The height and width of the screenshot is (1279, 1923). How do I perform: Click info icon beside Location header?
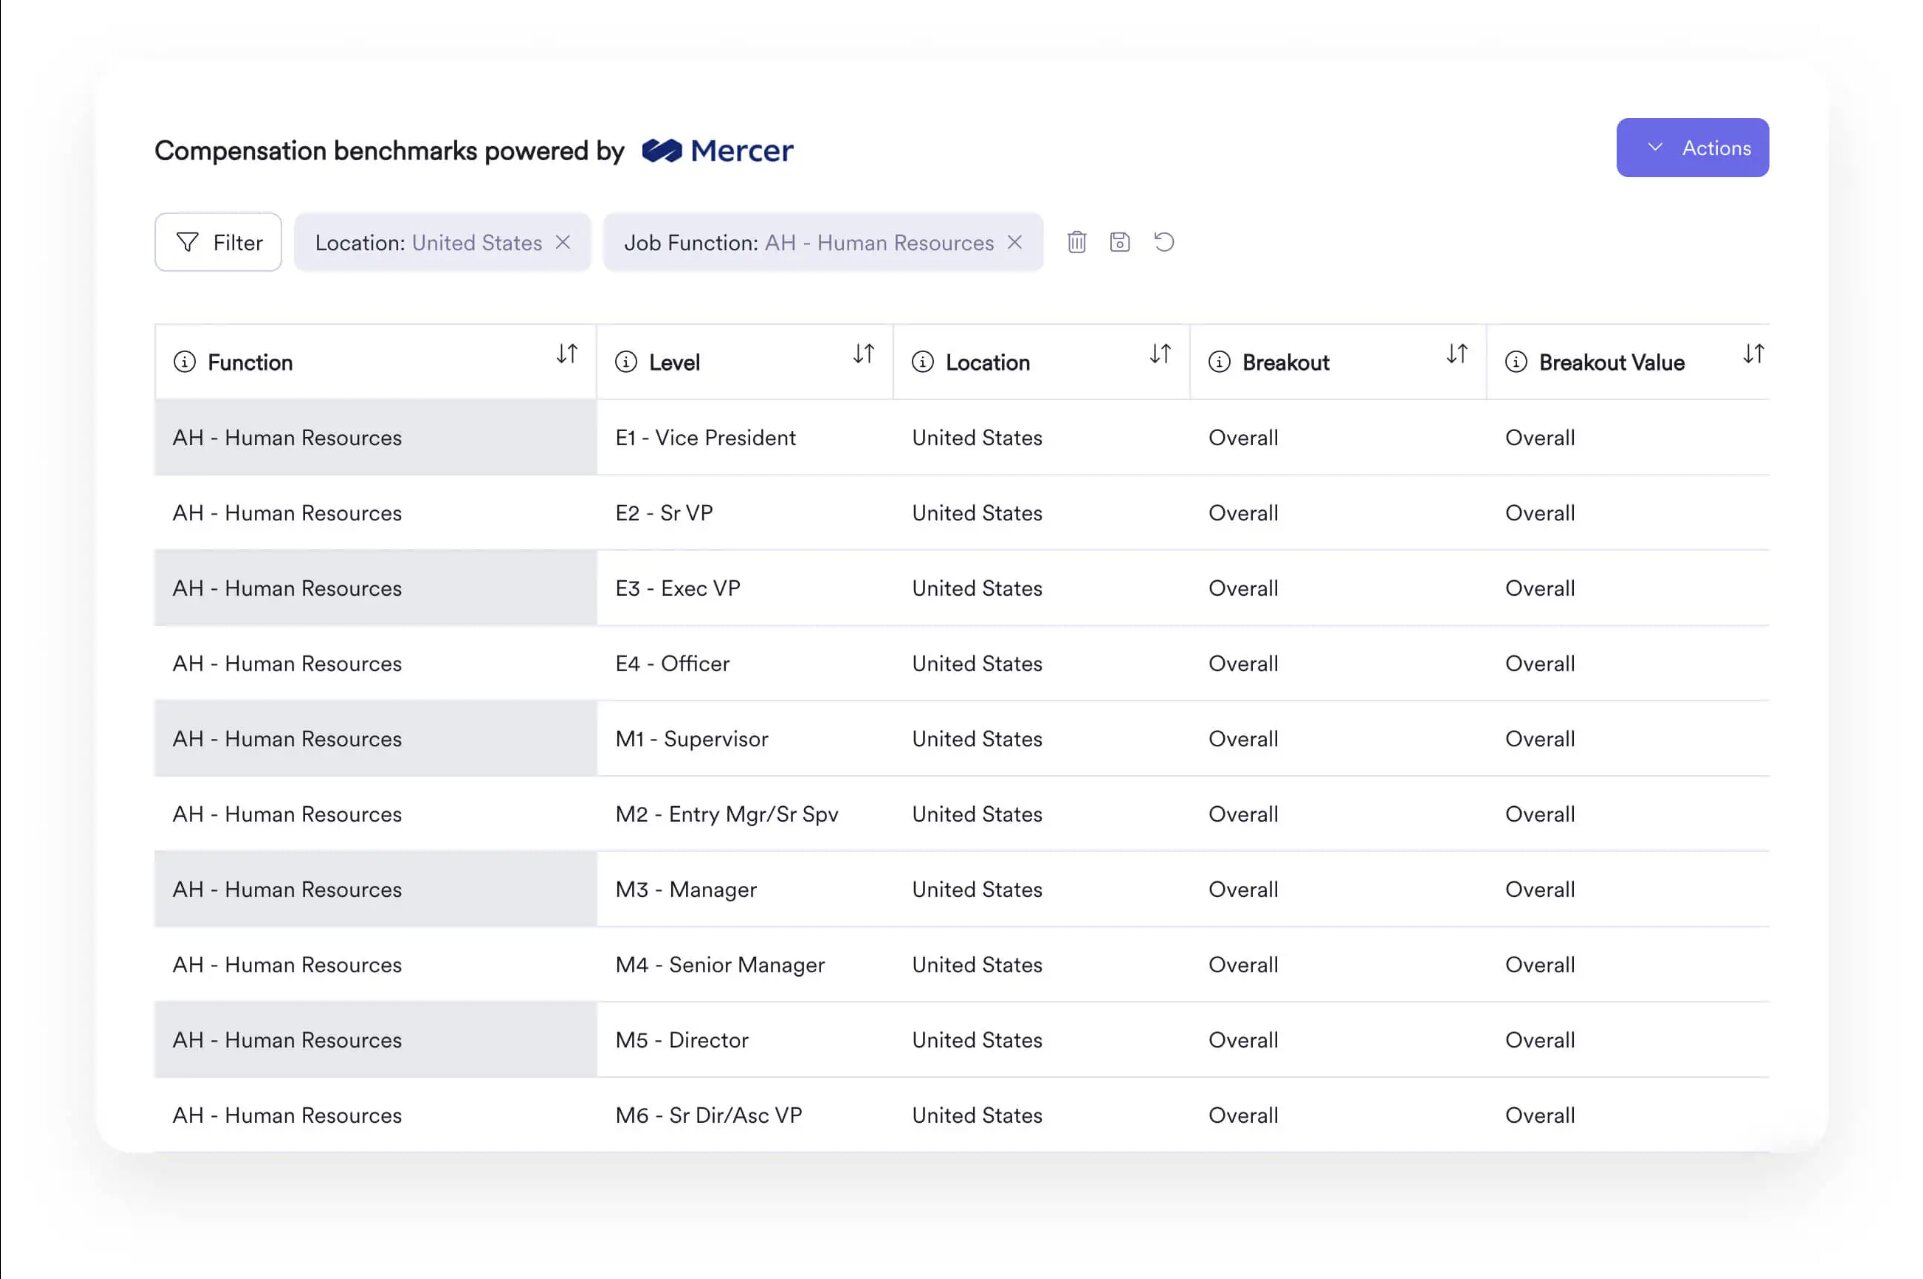click(922, 362)
